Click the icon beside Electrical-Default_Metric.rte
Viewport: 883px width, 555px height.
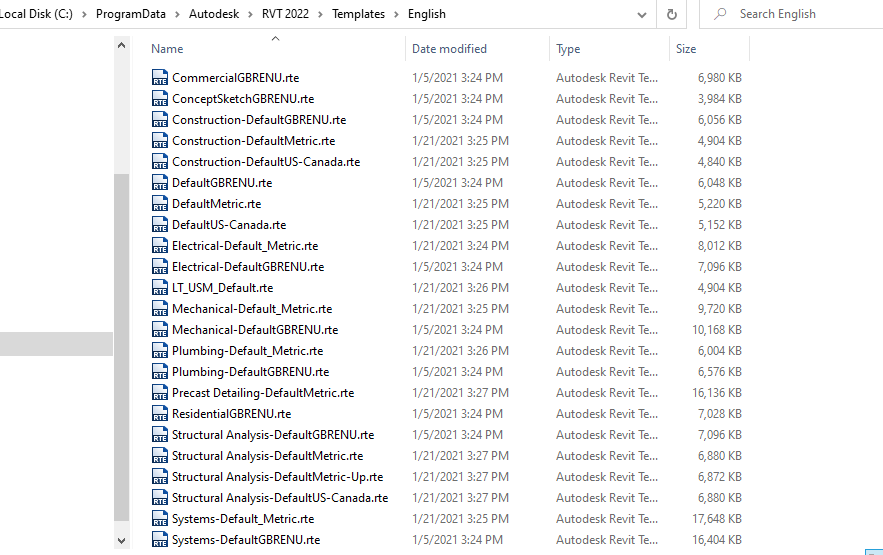coord(160,246)
